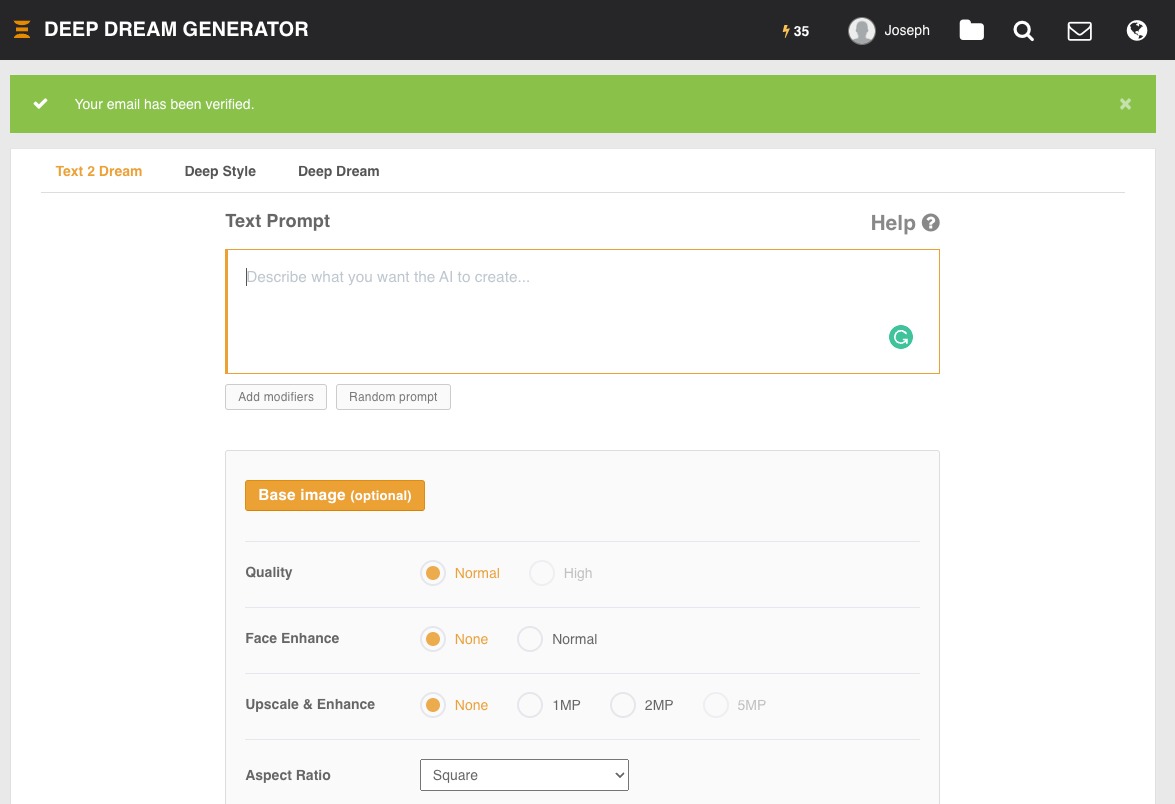
Task: Switch to the Deep Dream tab
Action: point(339,171)
